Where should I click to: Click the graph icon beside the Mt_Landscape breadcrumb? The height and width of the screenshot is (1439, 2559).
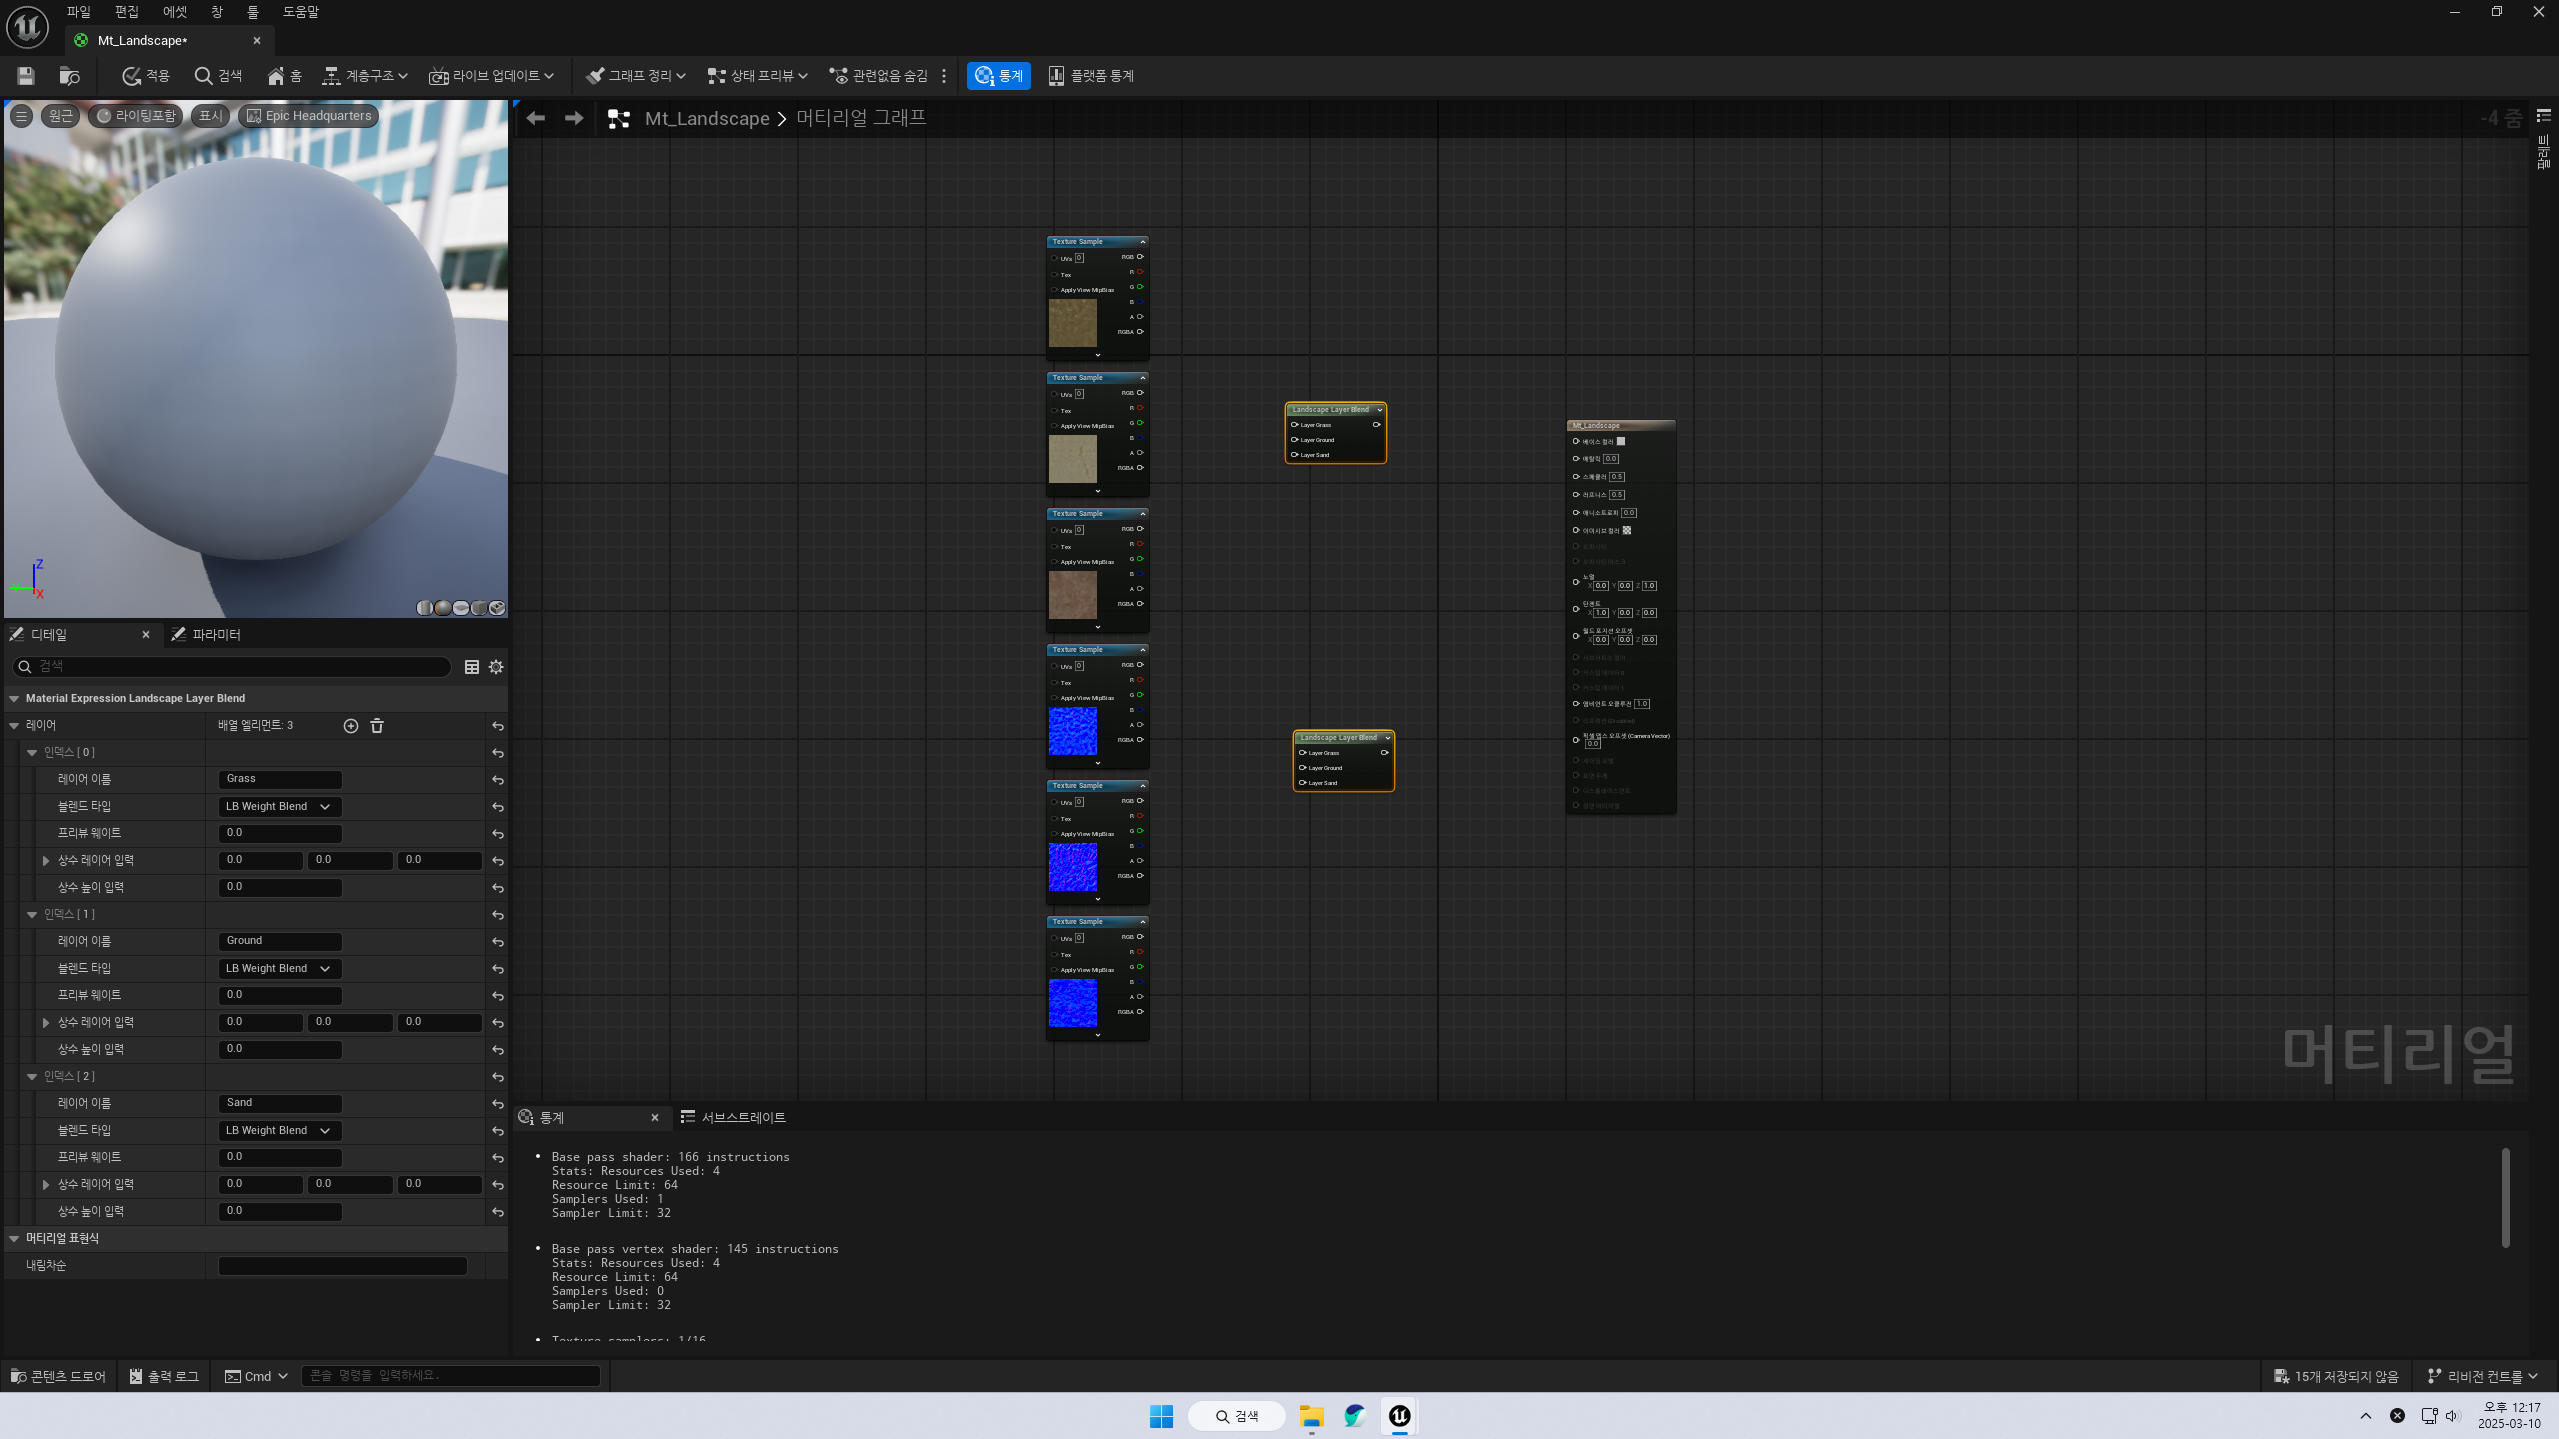point(619,119)
